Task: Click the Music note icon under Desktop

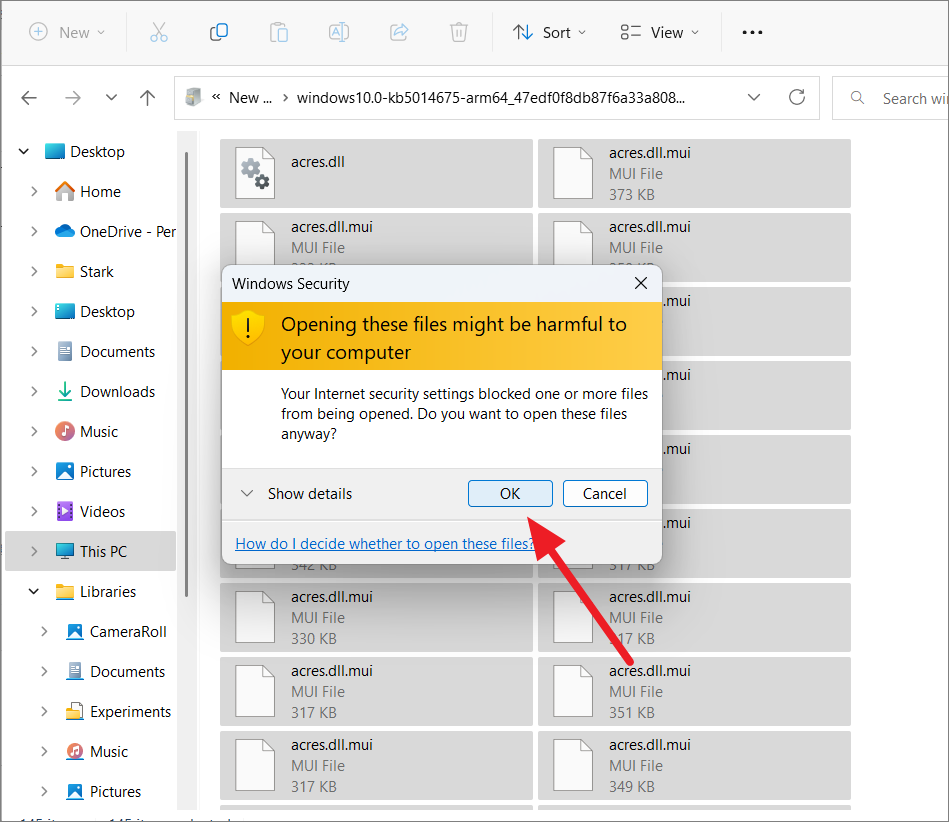Action: [x=65, y=432]
